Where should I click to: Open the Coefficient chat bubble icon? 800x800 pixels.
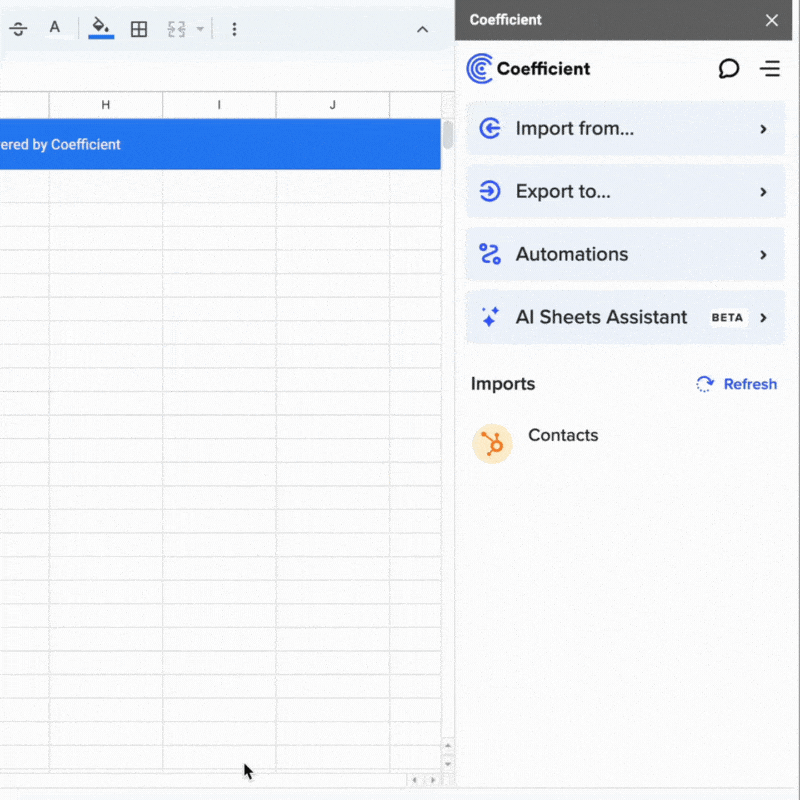tap(729, 68)
